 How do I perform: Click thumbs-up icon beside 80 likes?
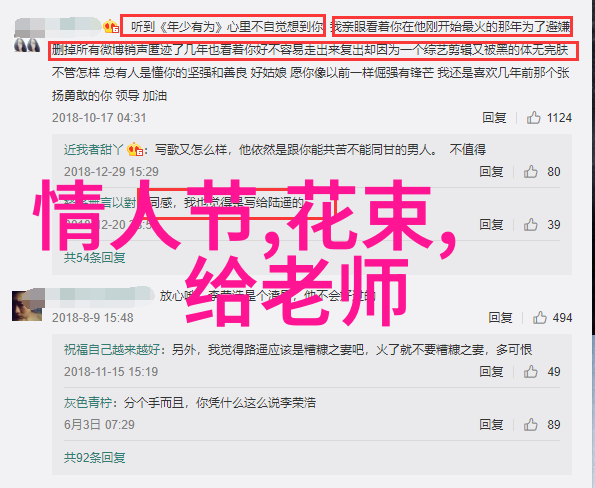click(x=531, y=172)
